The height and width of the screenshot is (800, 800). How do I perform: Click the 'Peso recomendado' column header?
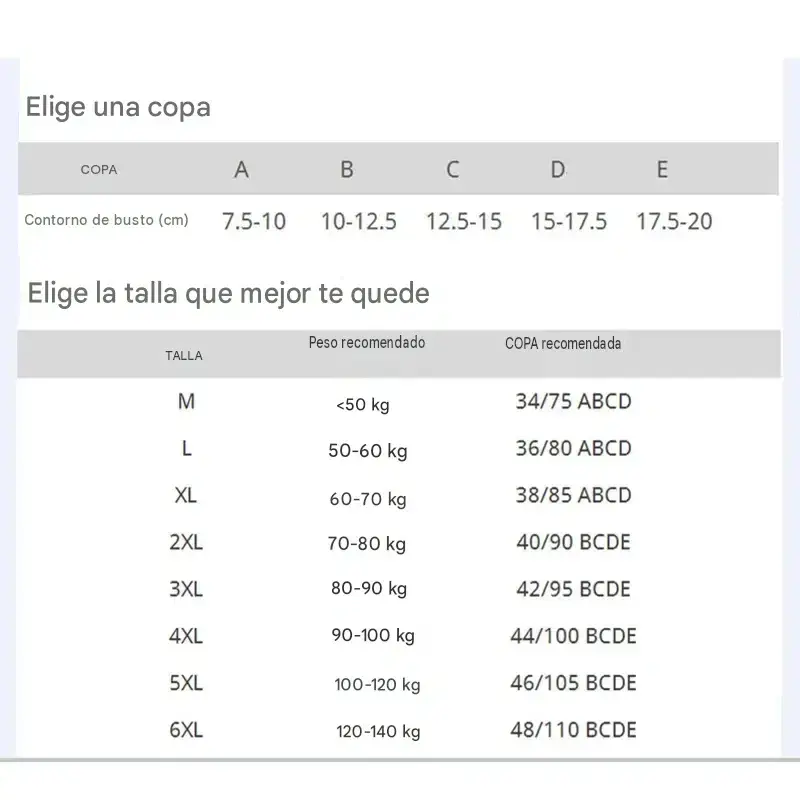367,342
